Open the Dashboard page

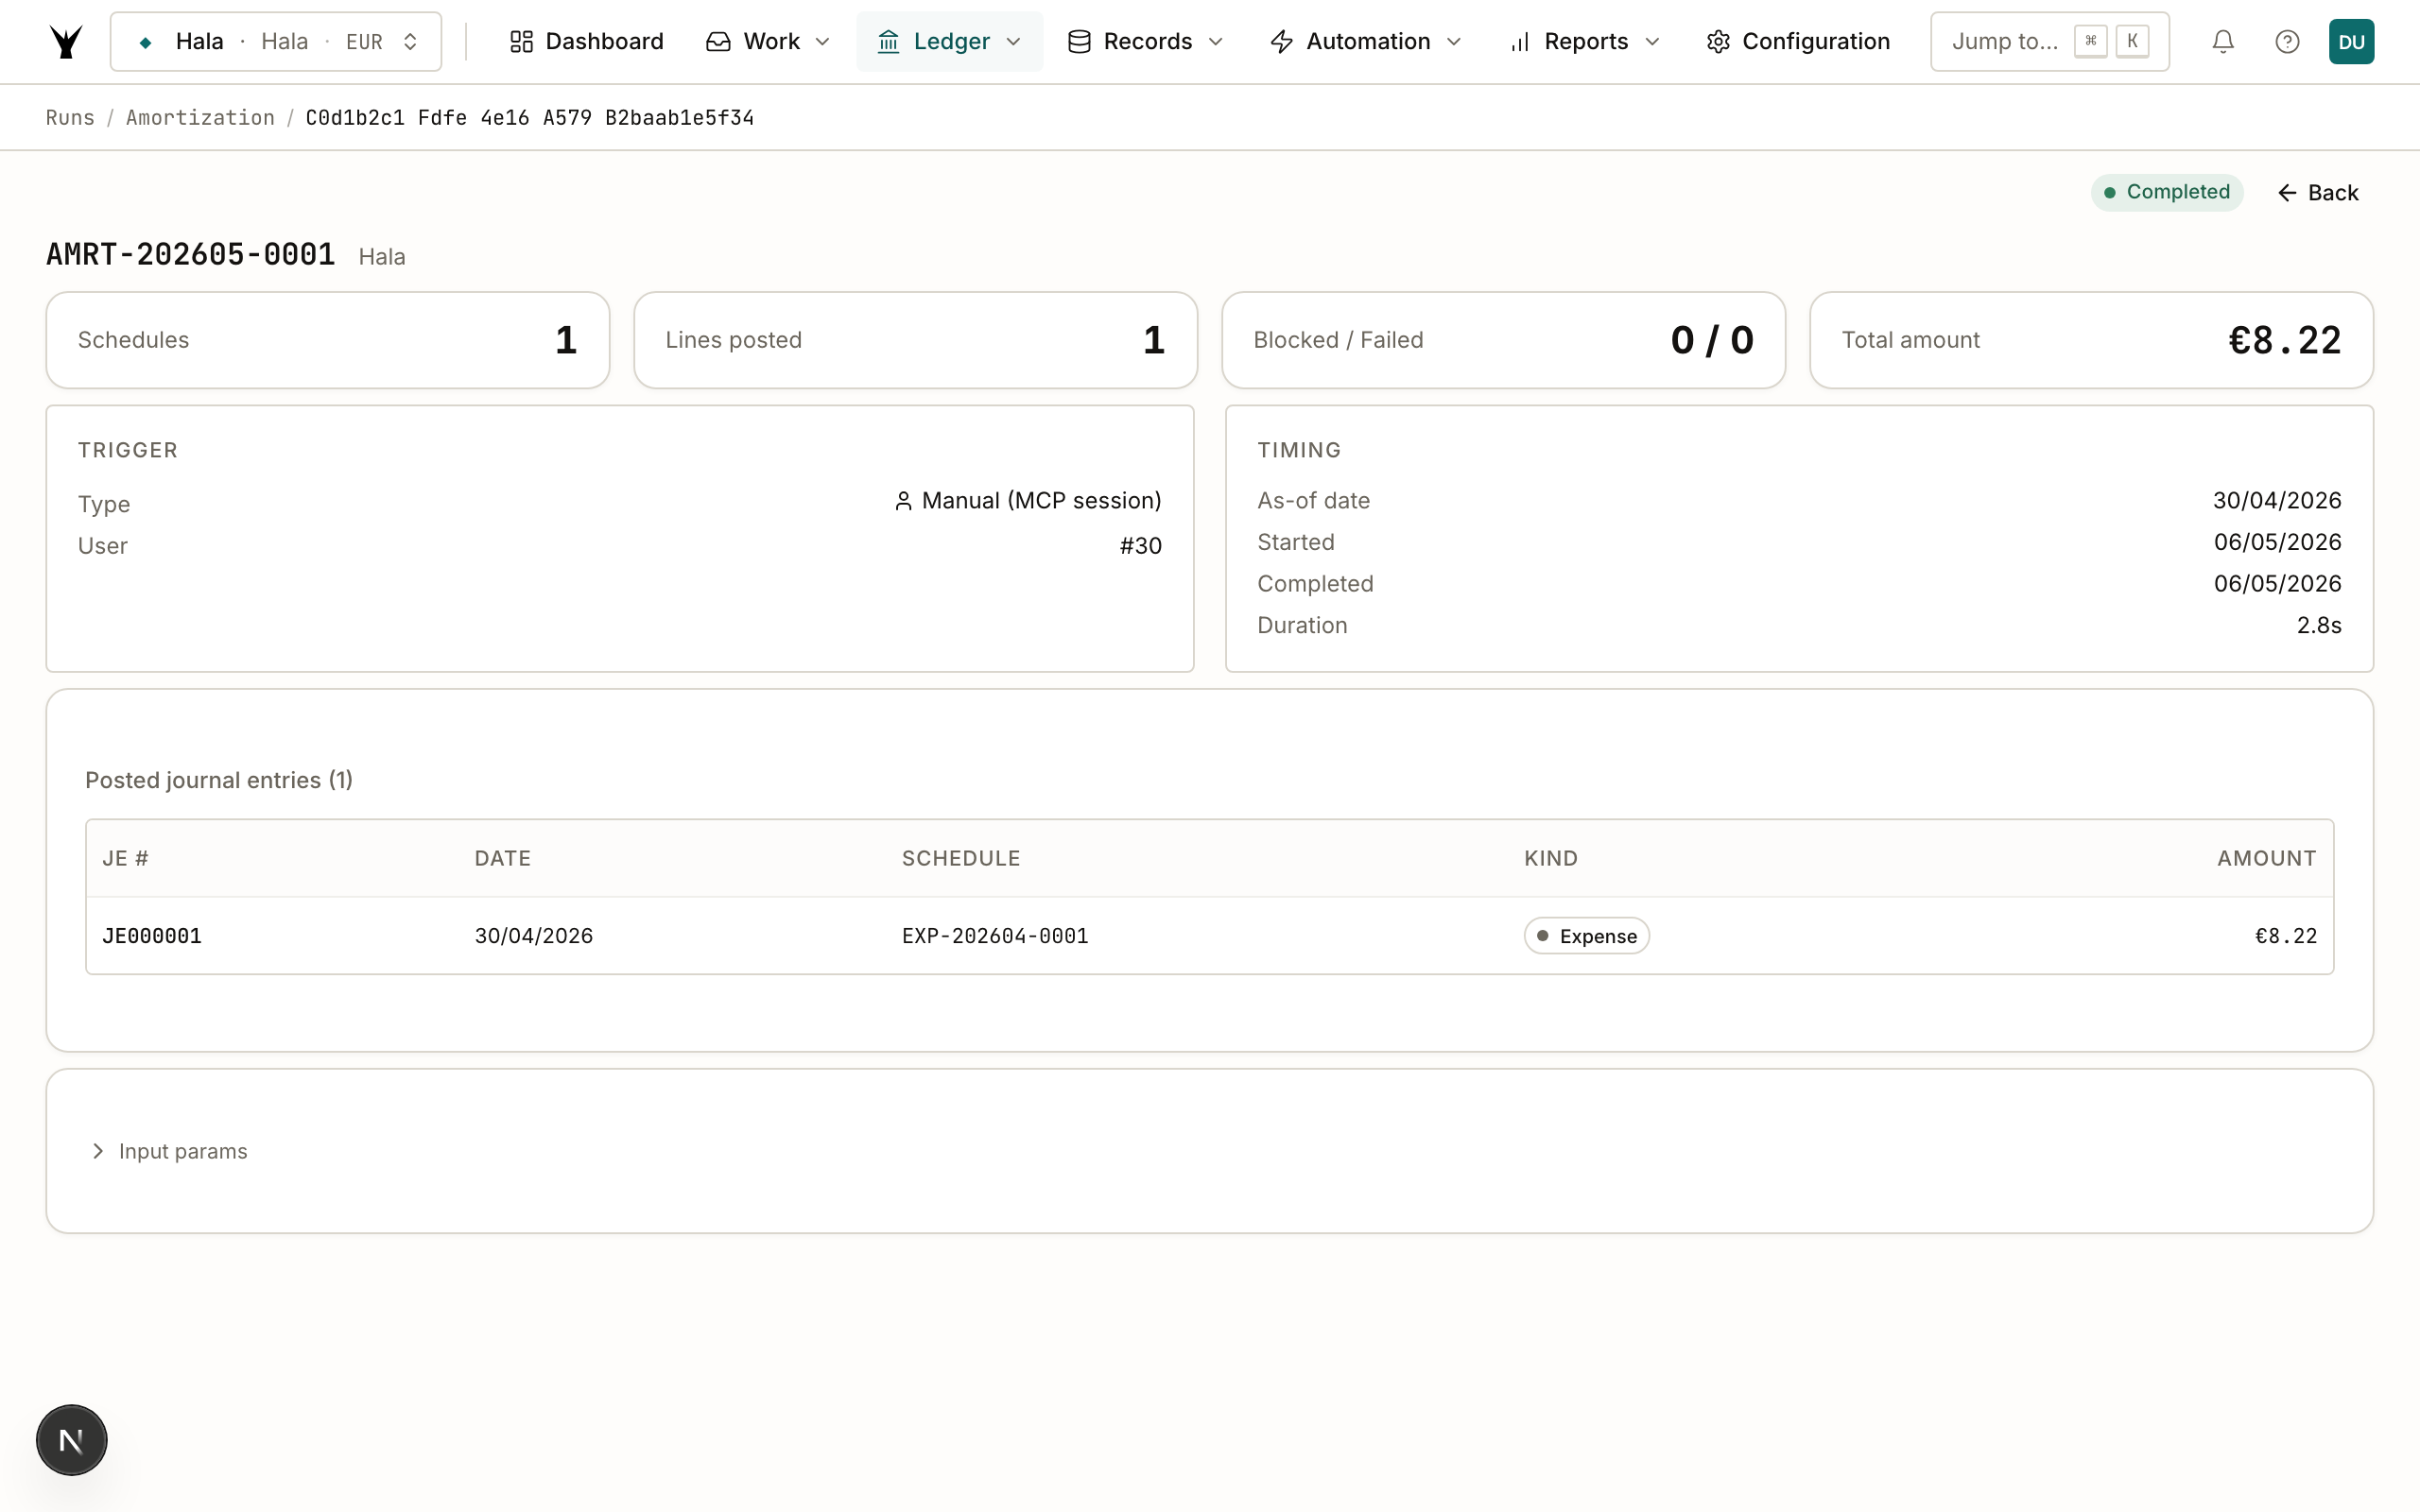pos(586,41)
